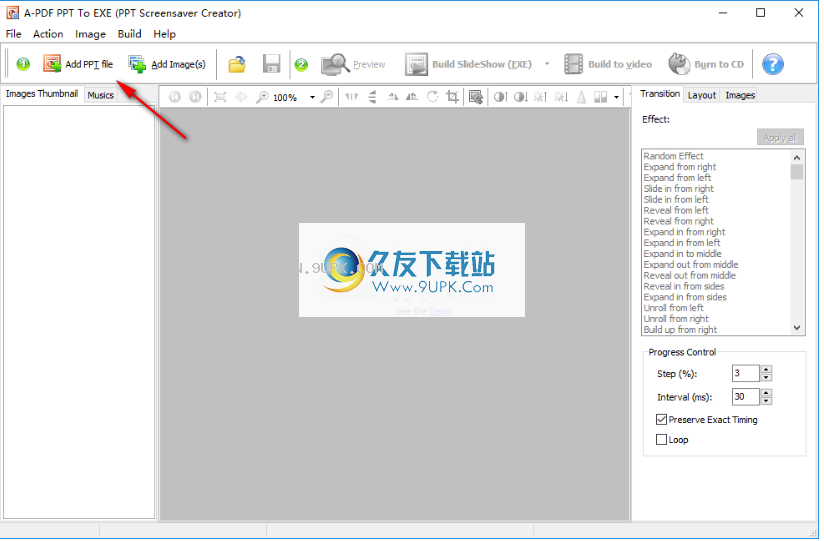
Task: Click the increase brightness icon
Action: point(540,97)
